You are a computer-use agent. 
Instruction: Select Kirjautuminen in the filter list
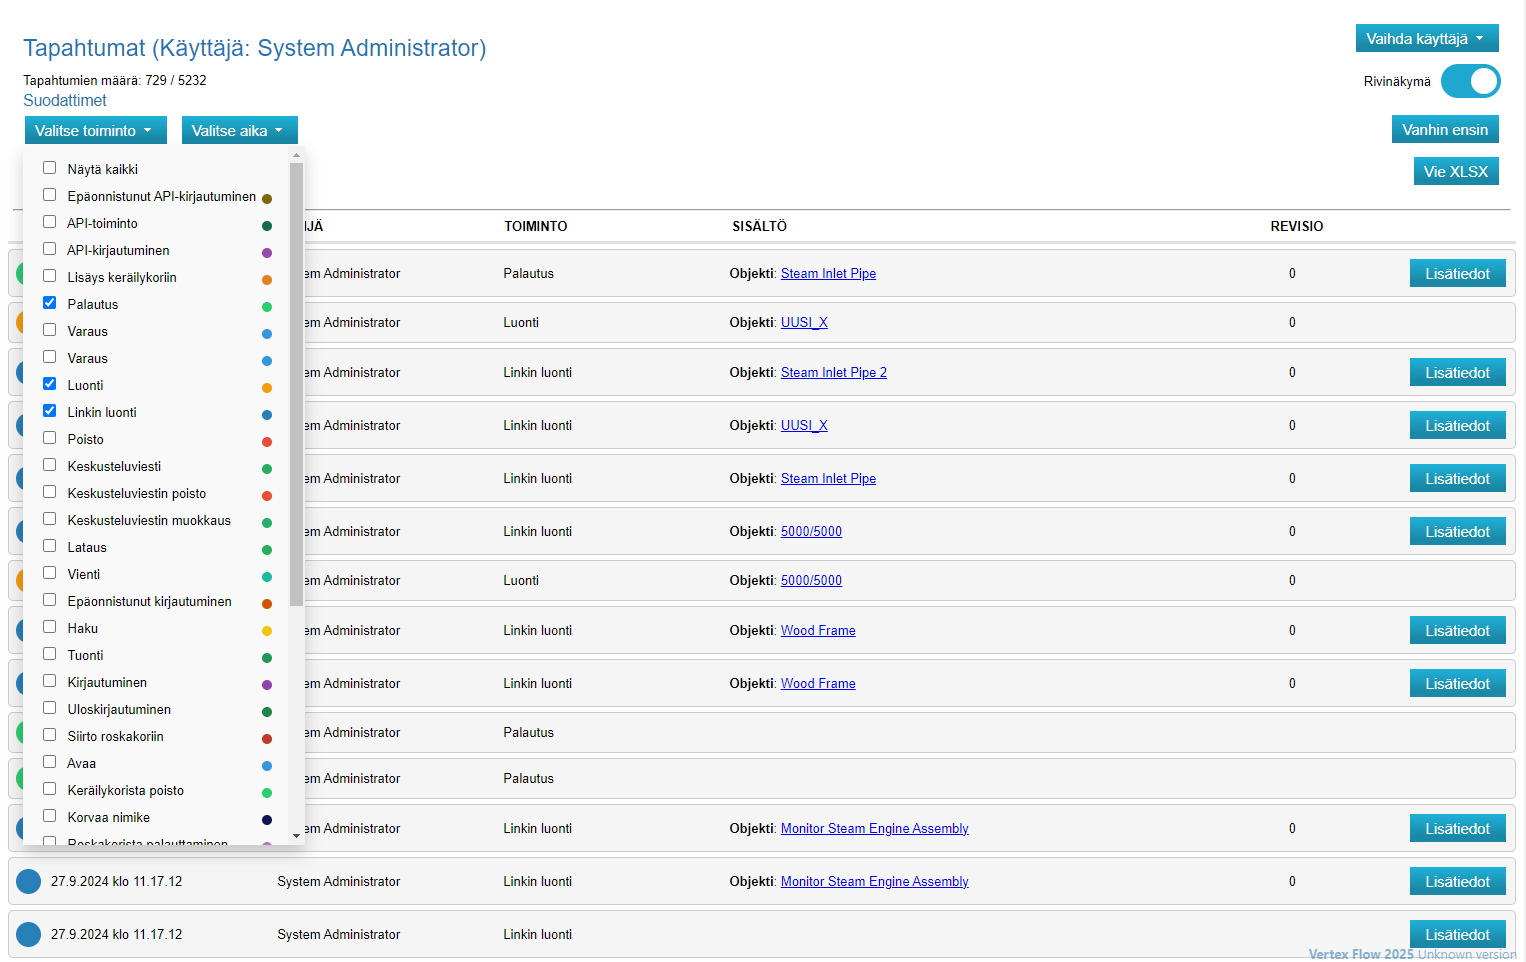pyautogui.click(x=49, y=681)
